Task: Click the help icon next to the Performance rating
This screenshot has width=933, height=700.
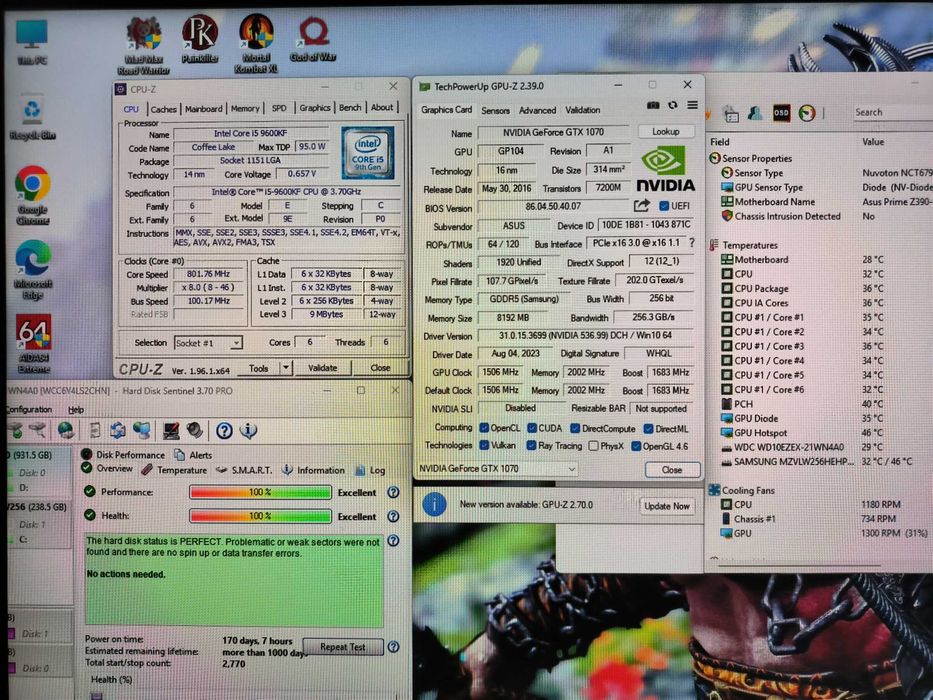Action: click(393, 492)
